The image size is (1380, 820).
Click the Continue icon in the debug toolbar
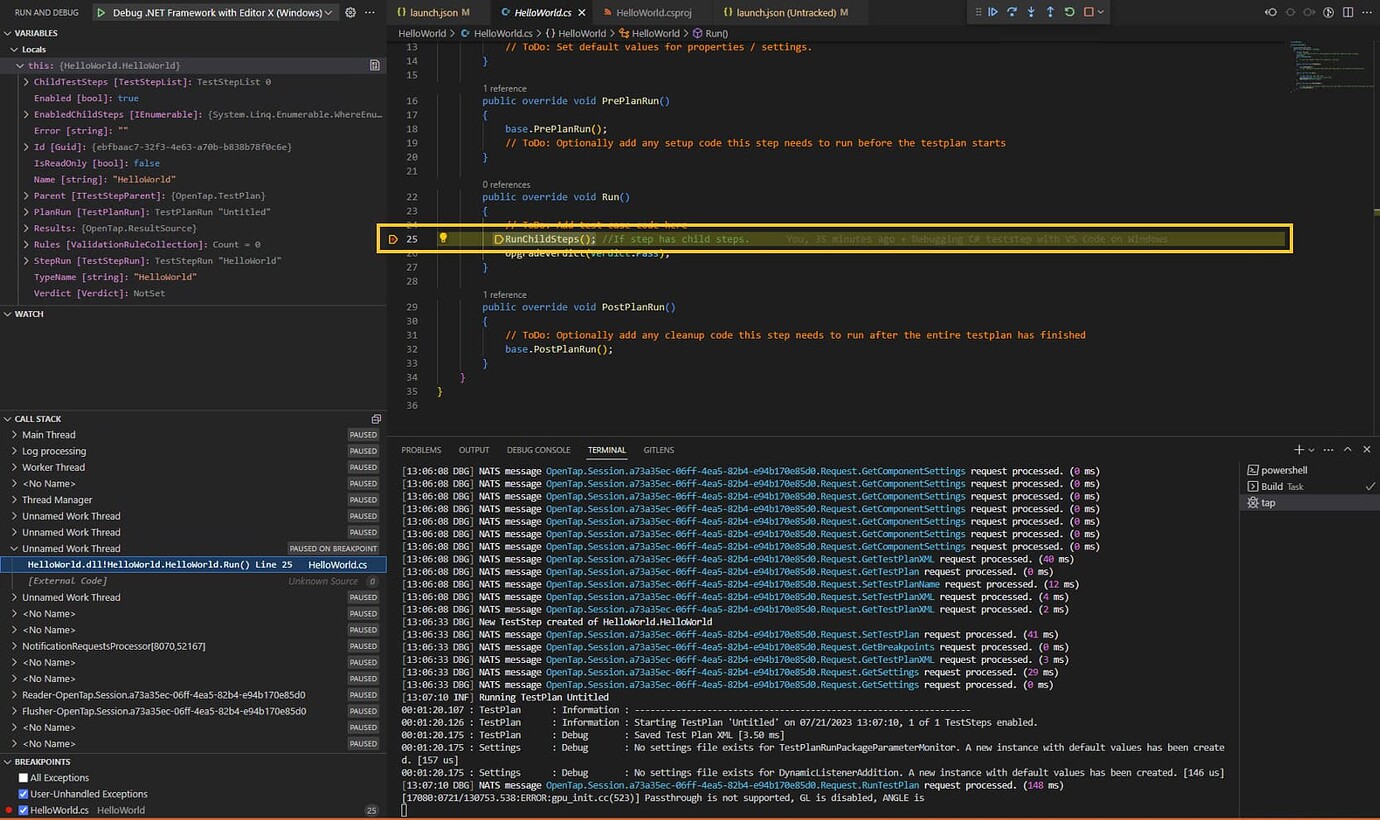point(992,12)
